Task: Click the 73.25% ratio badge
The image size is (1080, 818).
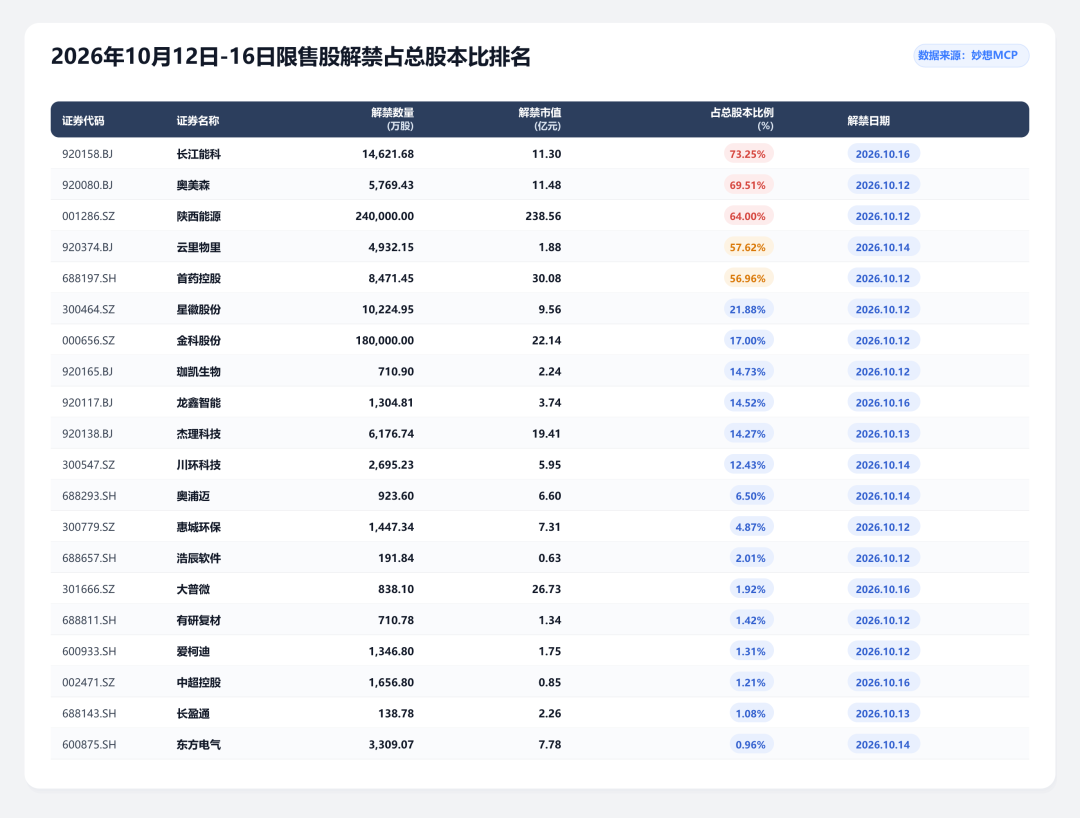Action: click(x=748, y=154)
